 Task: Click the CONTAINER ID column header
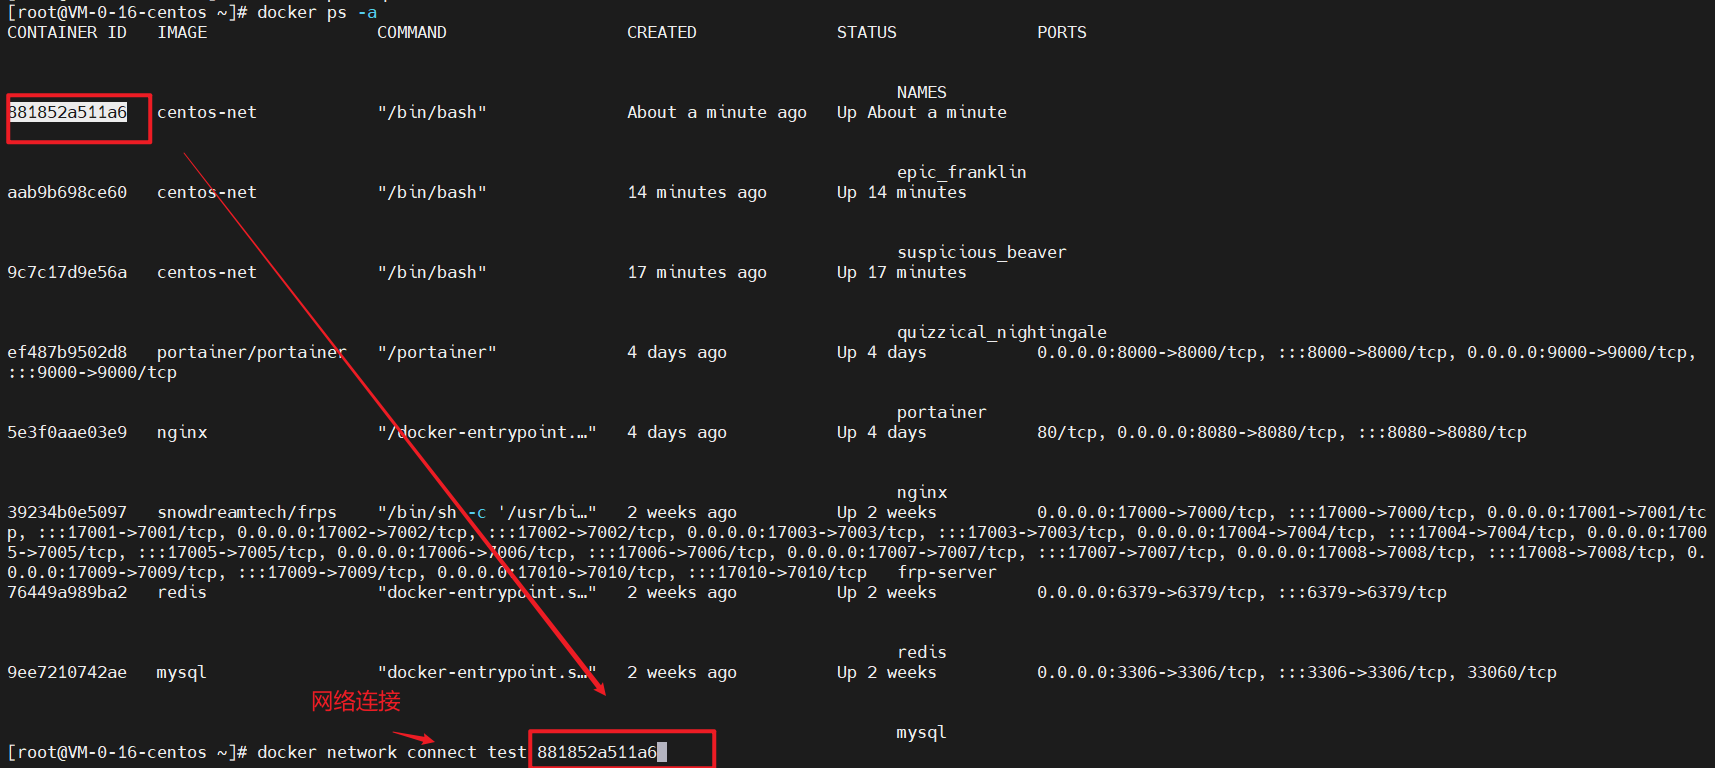(x=67, y=32)
